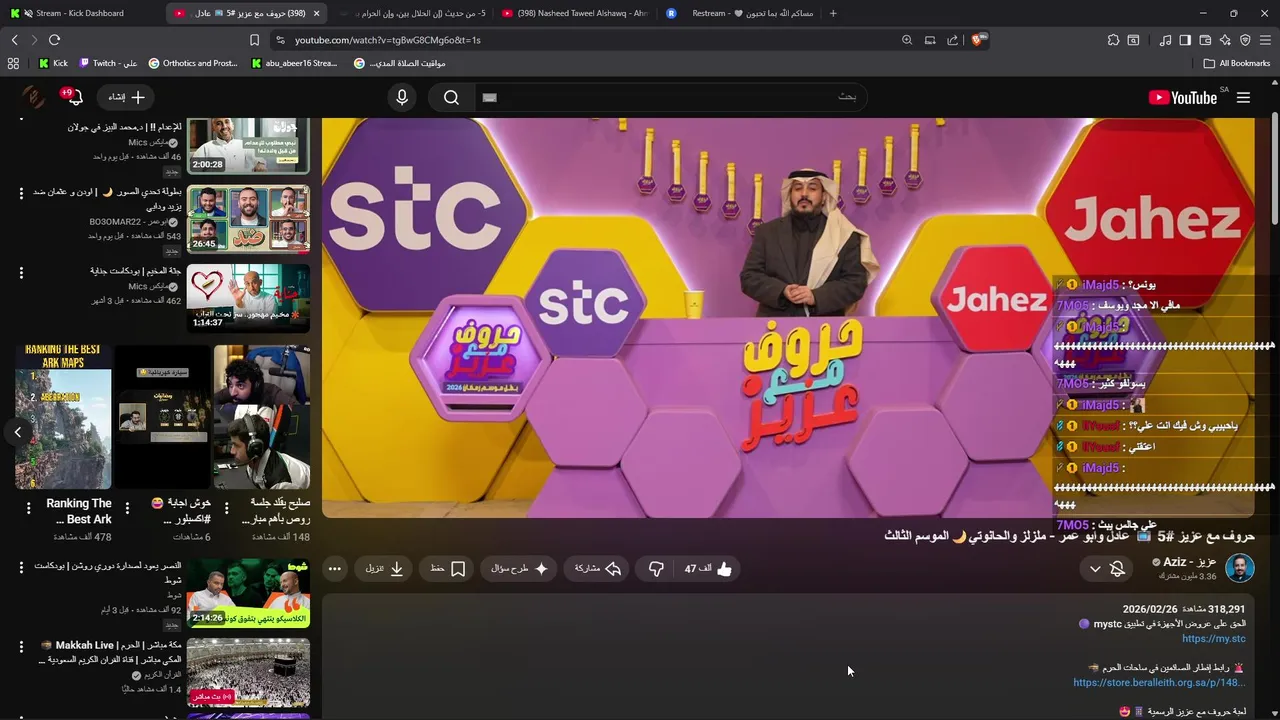Image resolution: width=1280 pixels, height=720 pixels.
Task: Download the video (تنزيل)
Action: (x=384, y=569)
